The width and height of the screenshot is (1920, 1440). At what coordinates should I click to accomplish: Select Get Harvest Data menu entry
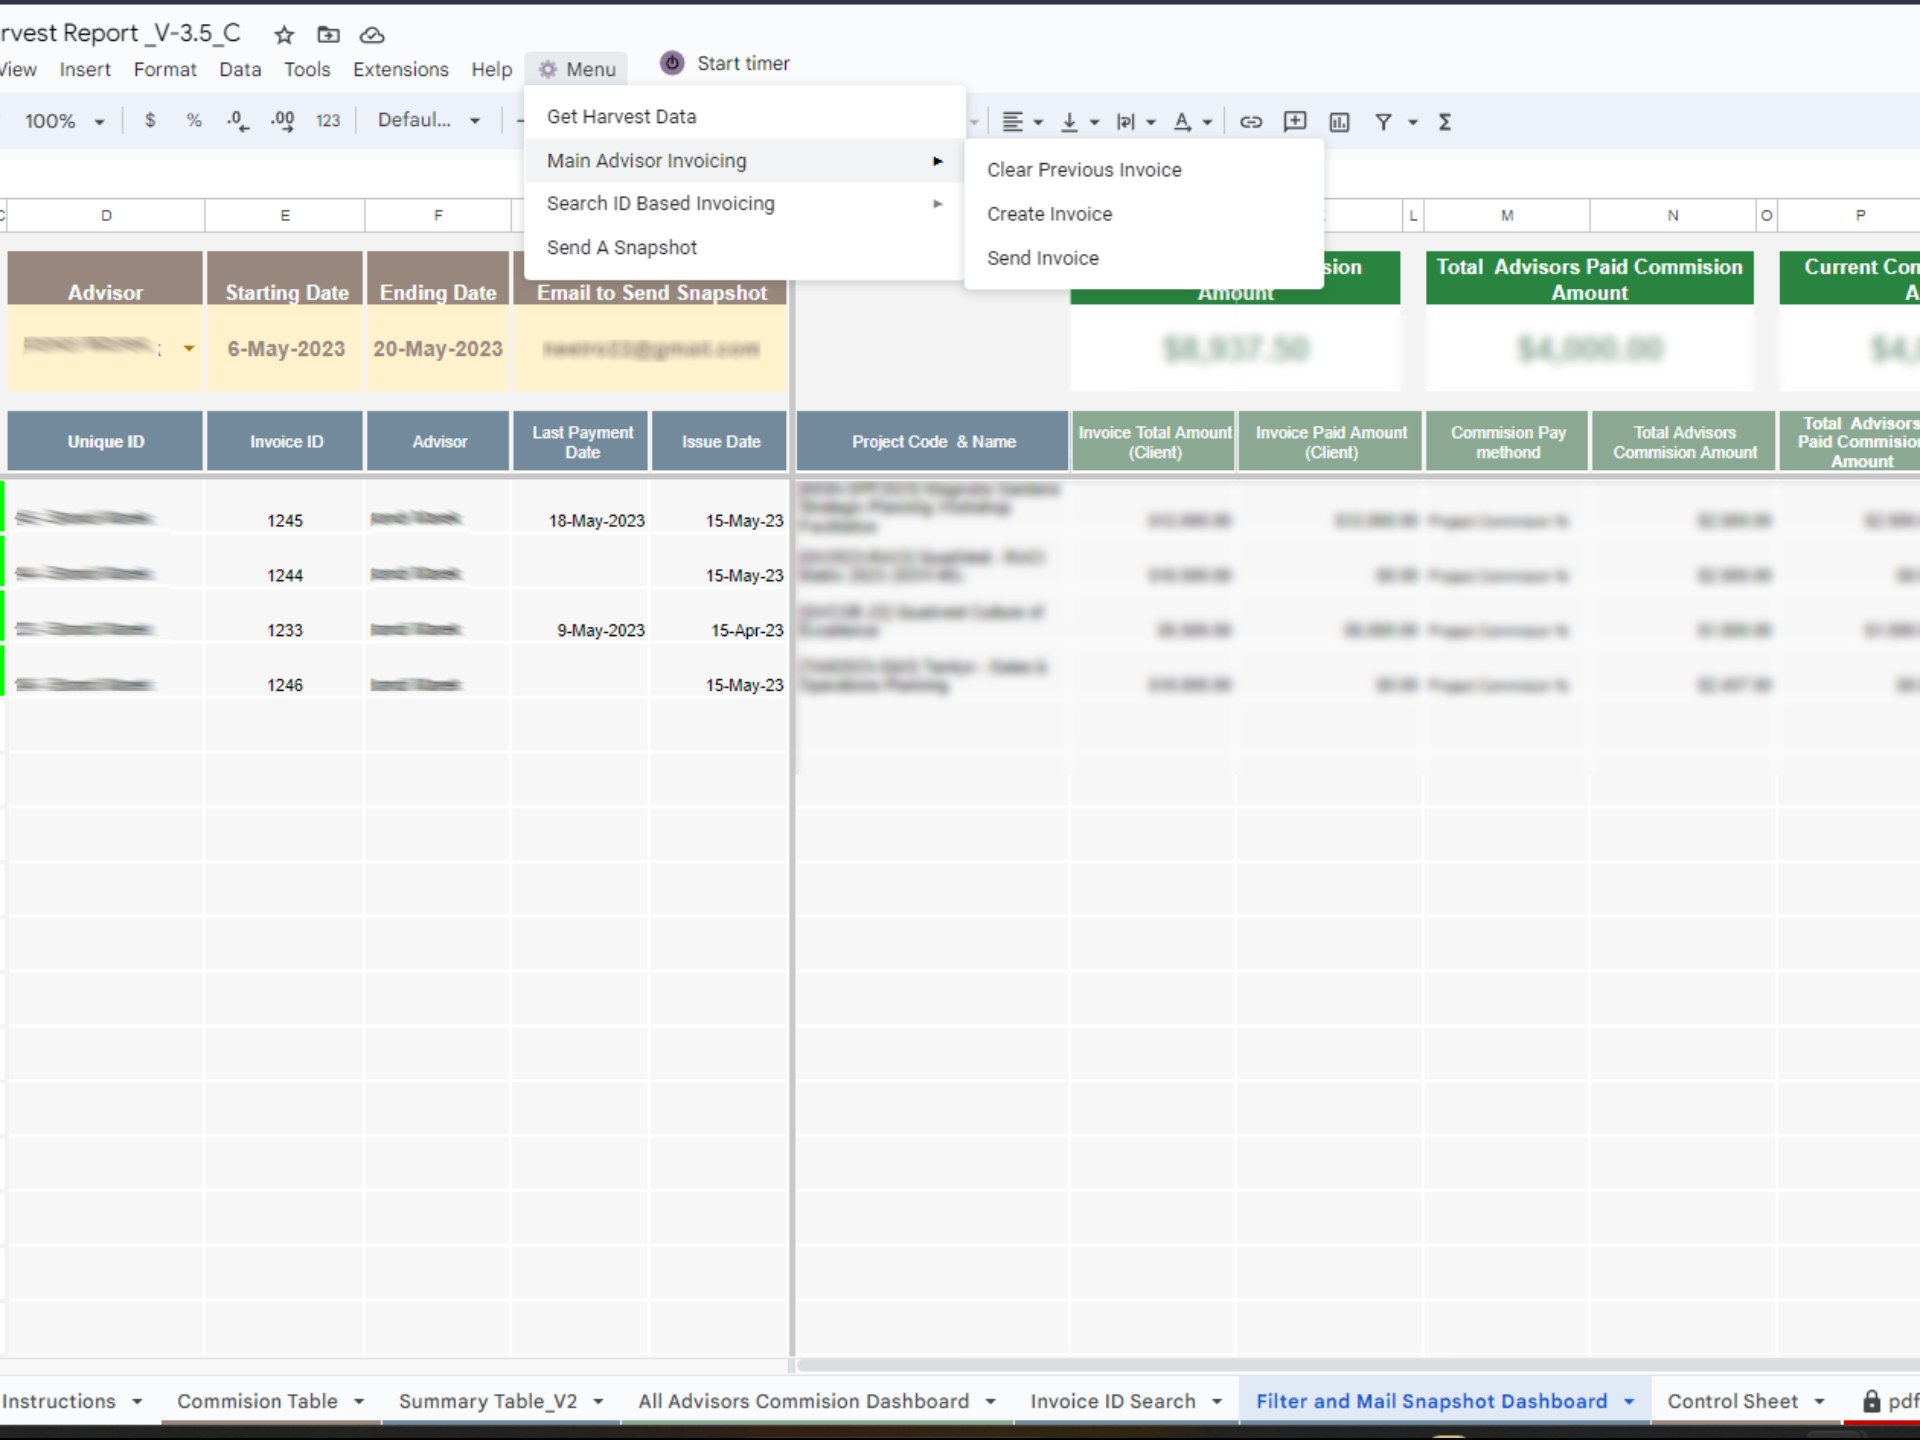pos(744,117)
